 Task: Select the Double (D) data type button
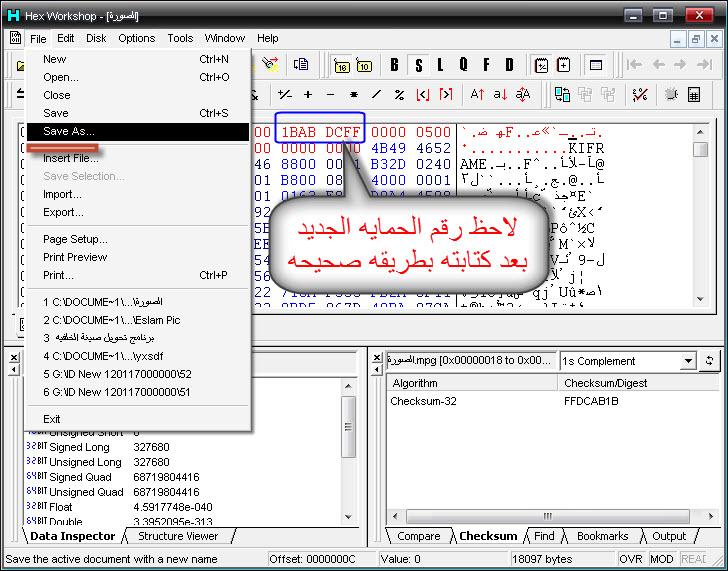pos(509,65)
